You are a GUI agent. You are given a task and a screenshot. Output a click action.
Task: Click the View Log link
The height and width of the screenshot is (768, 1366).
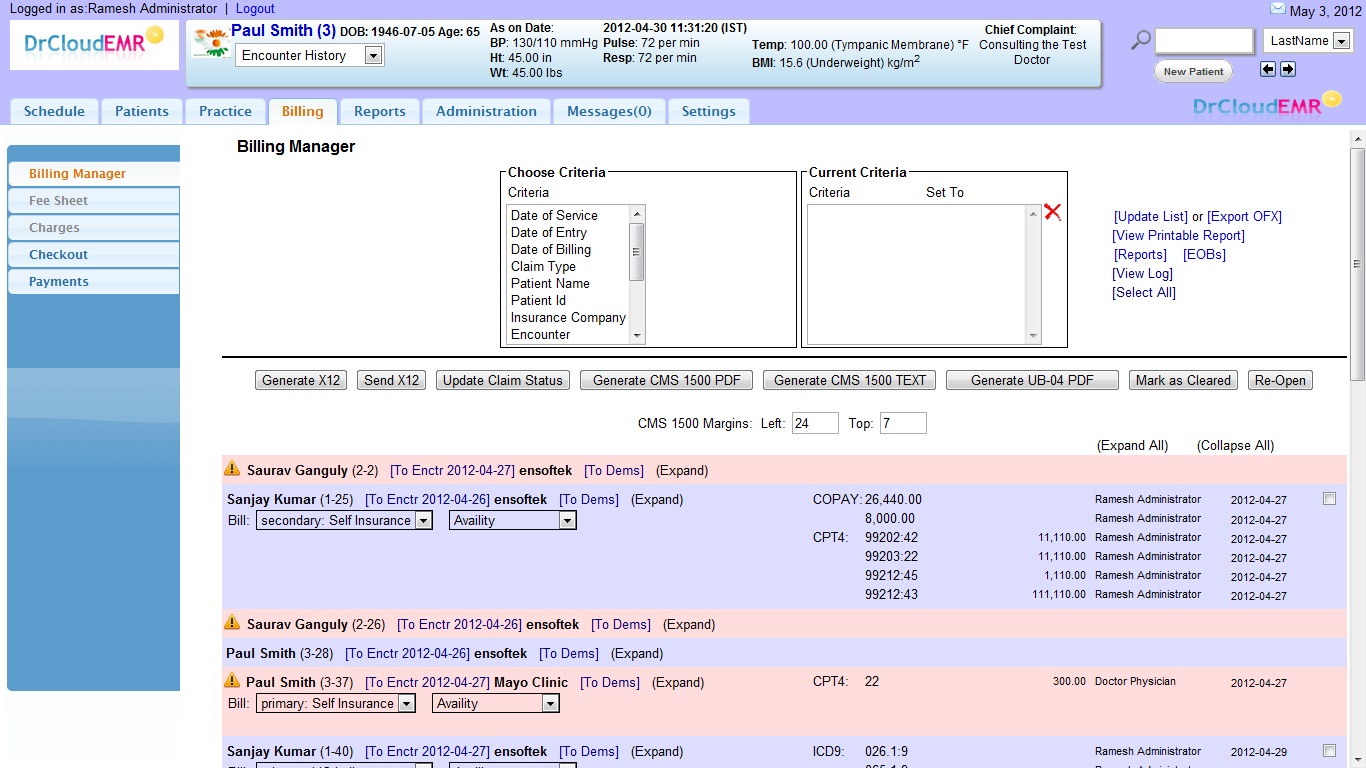pyautogui.click(x=1142, y=273)
